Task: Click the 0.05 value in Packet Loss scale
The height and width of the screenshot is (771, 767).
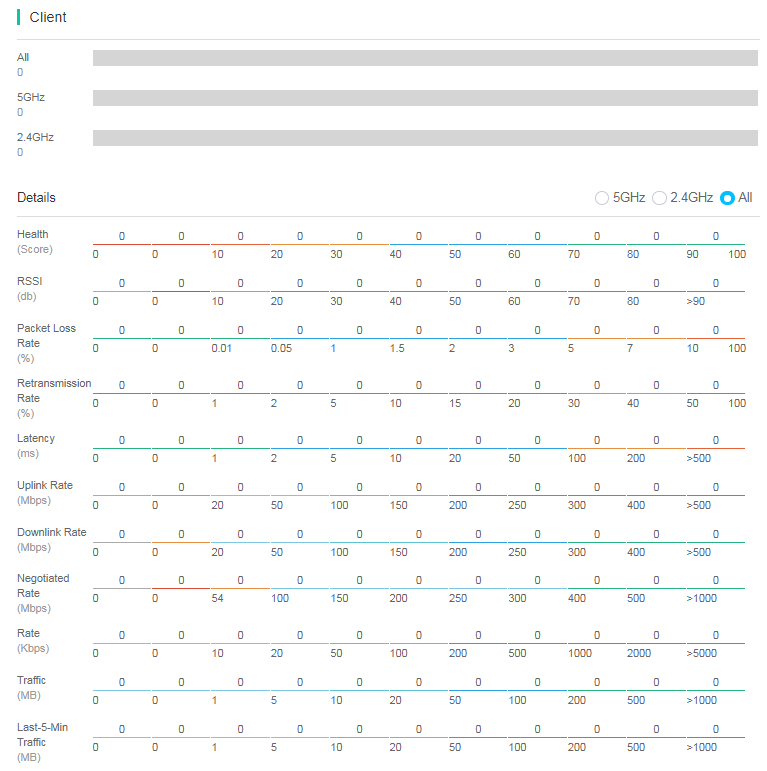Action: click(281, 349)
